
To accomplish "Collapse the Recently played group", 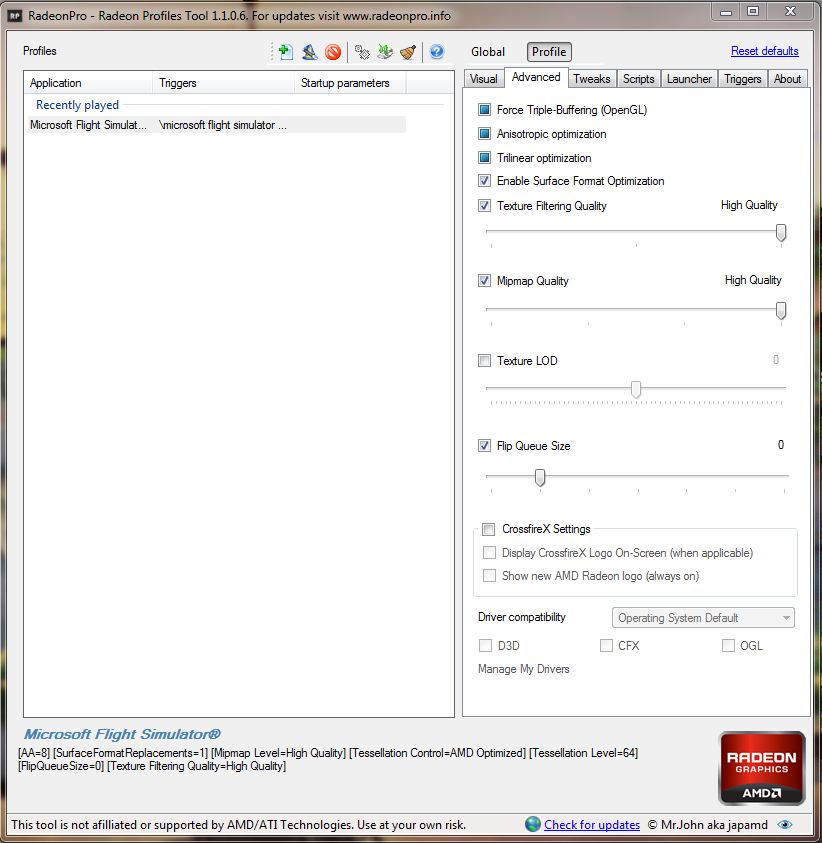I will pyautogui.click(x=77, y=105).
